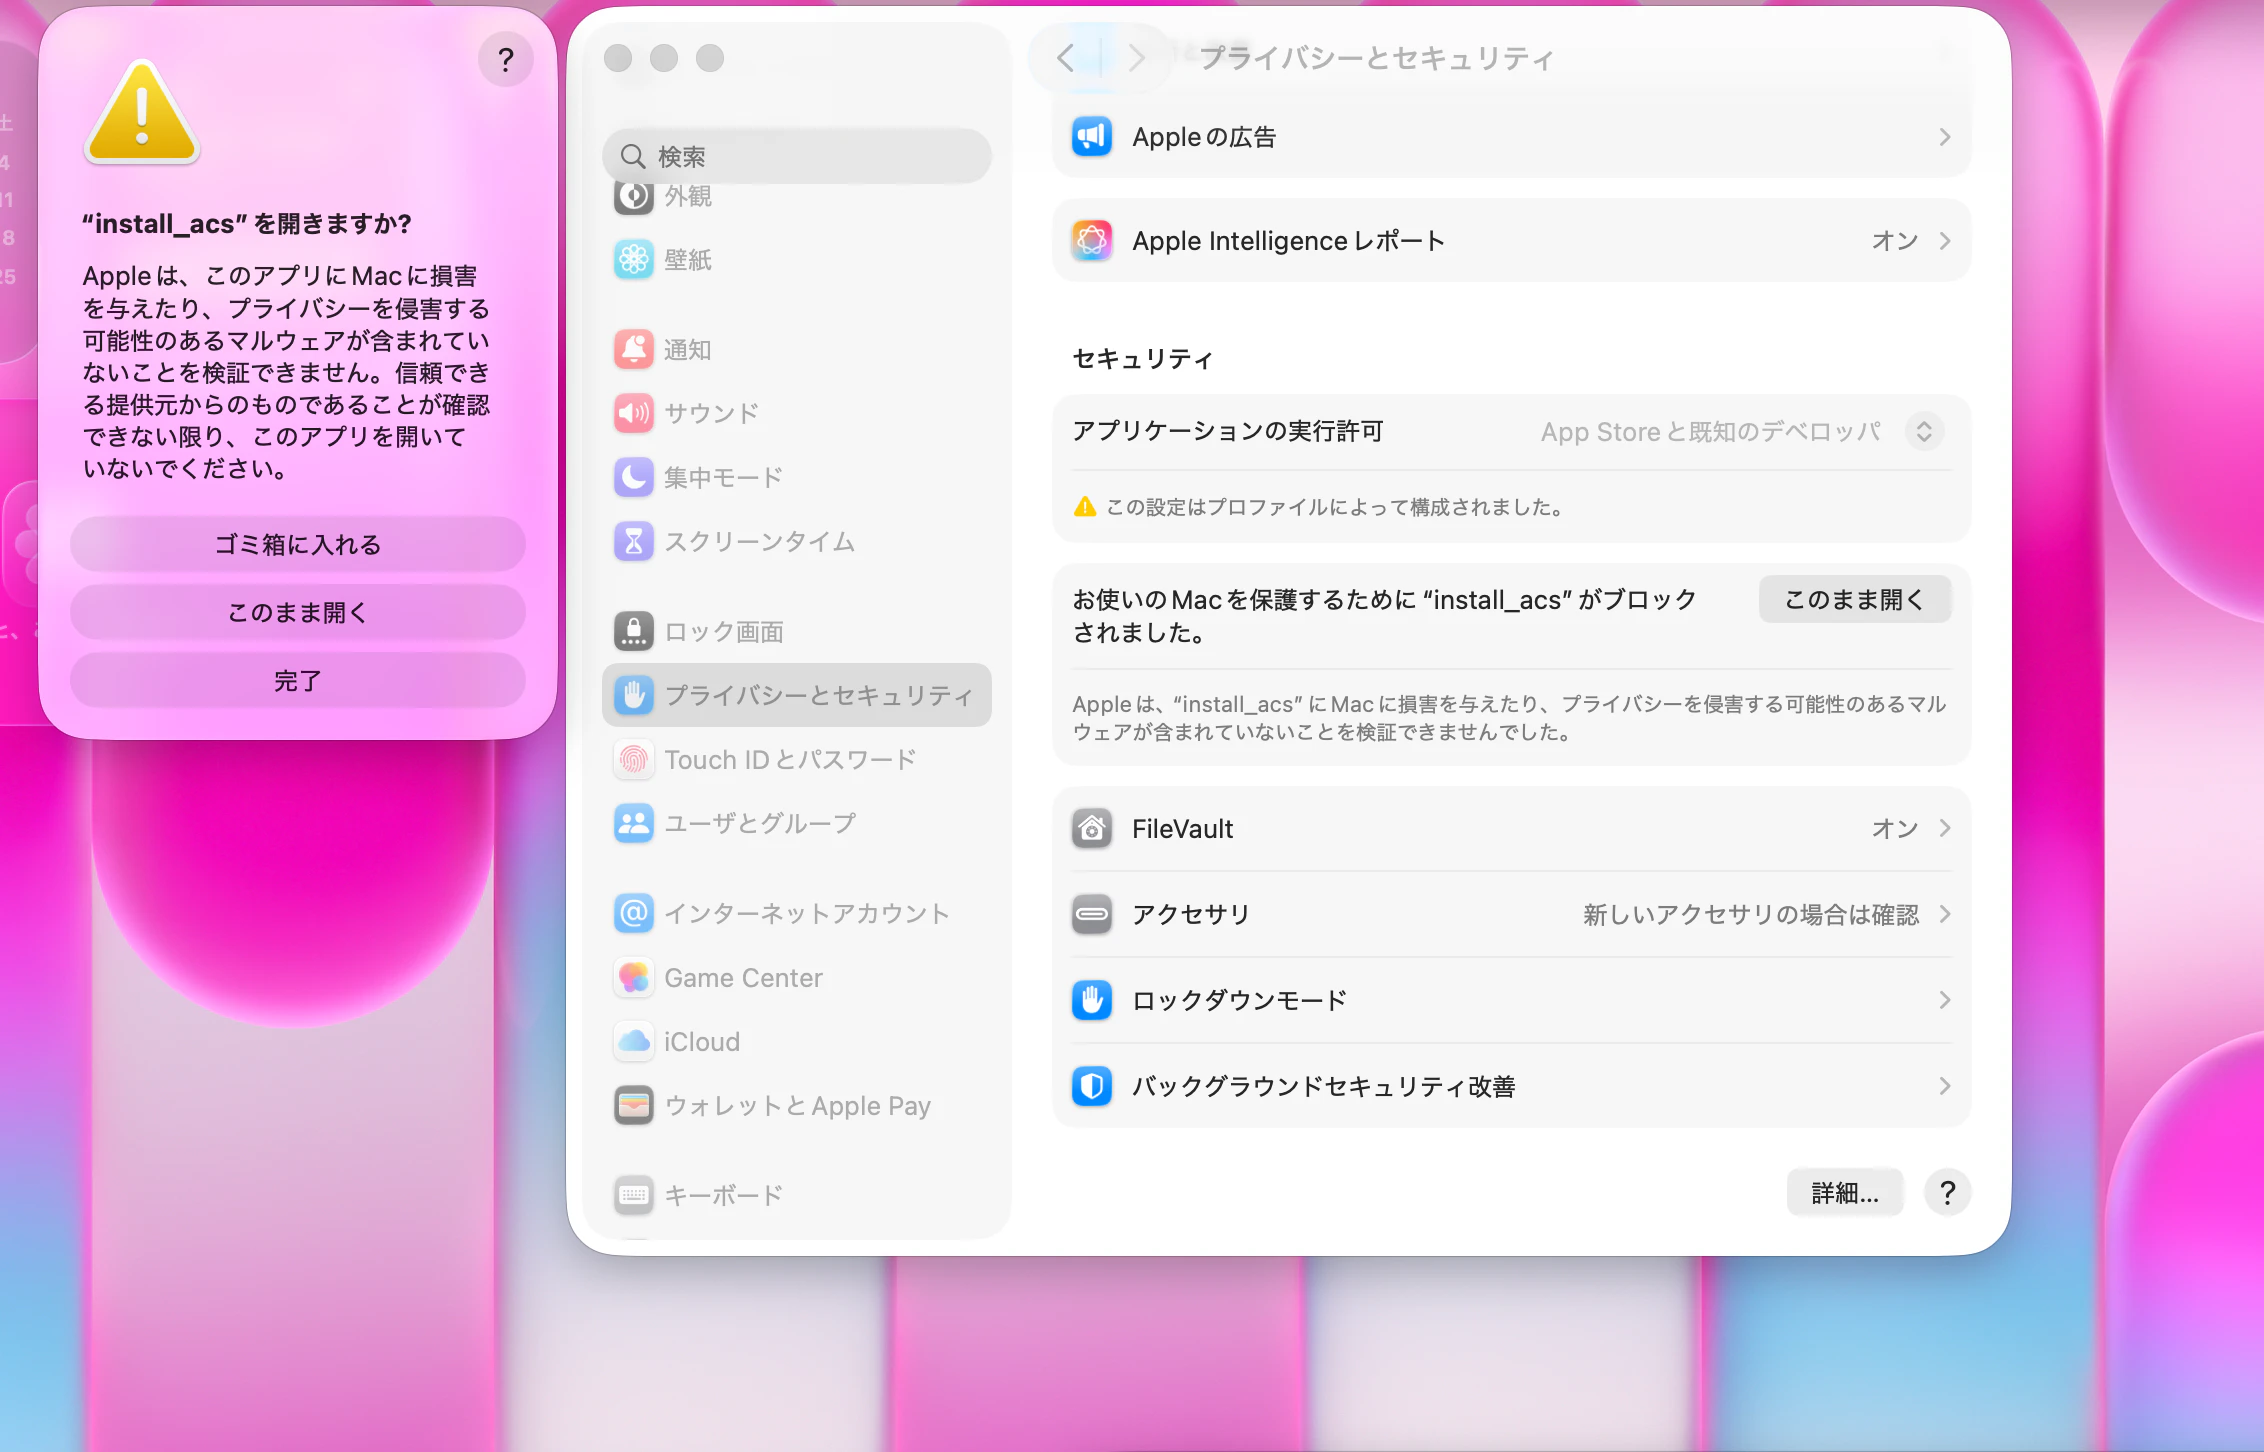Expand アクセサリ row chevron
The width and height of the screenshot is (2264, 1452).
click(1944, 914)
